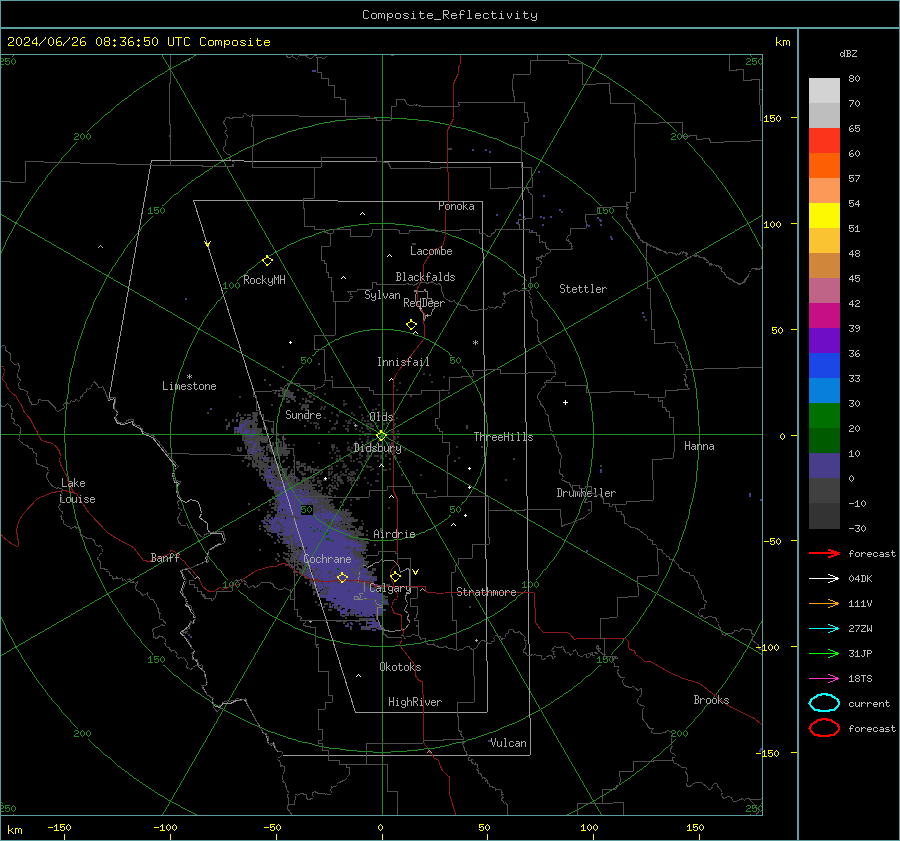The width and height of the screenshot is (900, 841).
Task: Select the blue 36-33 dBZ swatch
Action: tap(824, 366)
